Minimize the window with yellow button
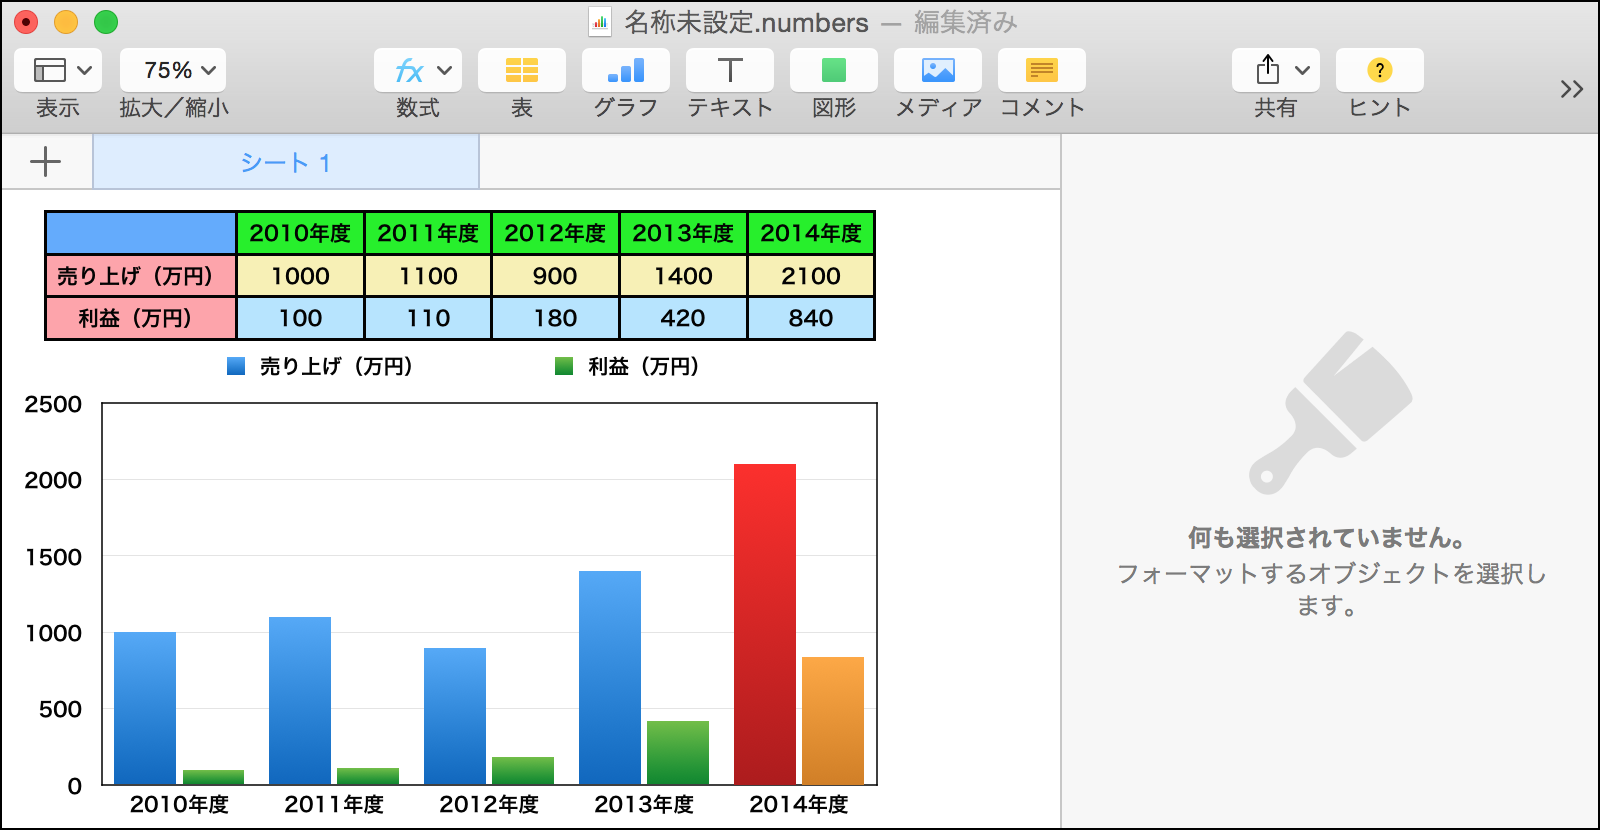 66,22
